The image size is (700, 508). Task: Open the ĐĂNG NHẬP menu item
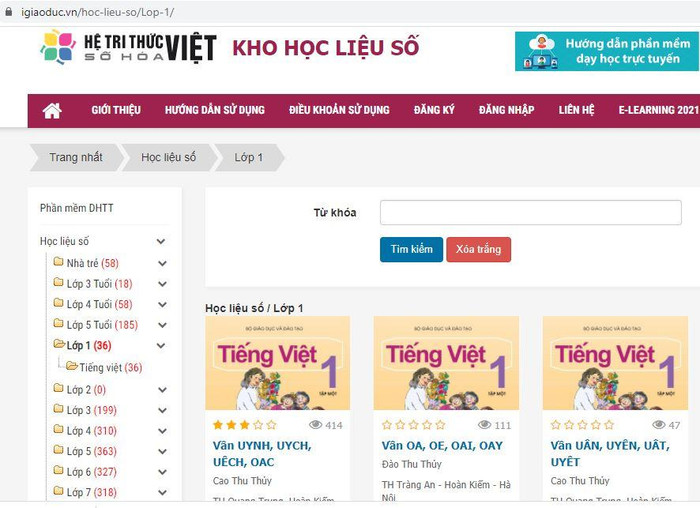click(x=506, y=110)
